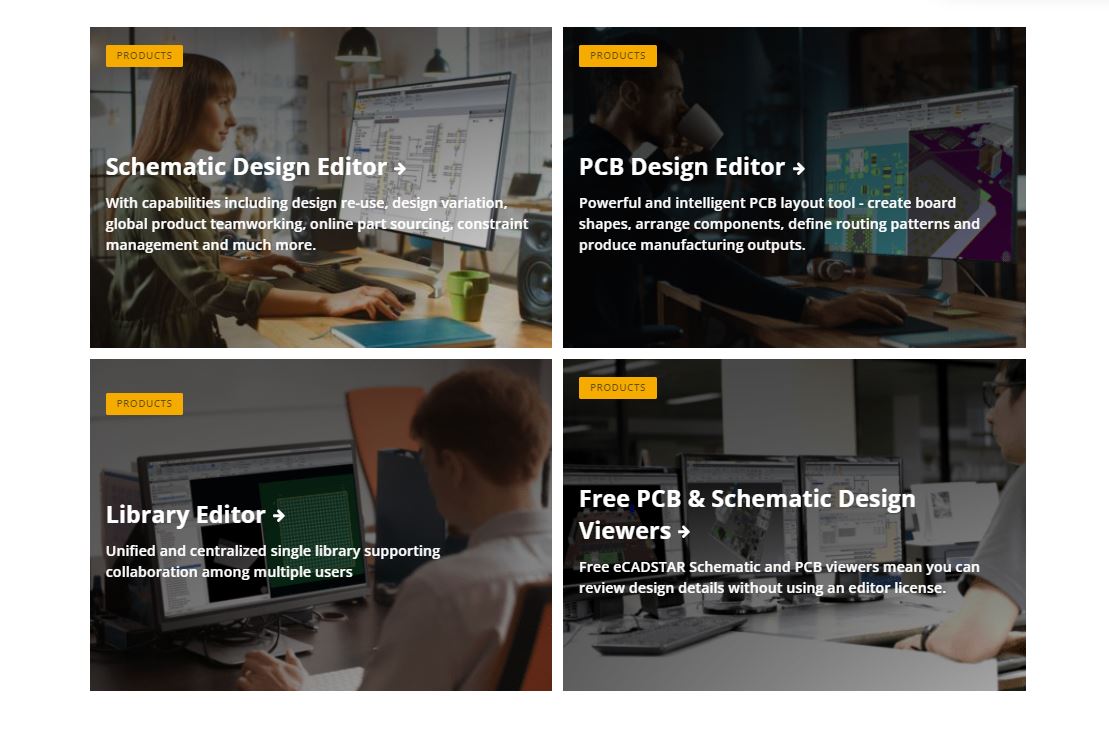
Task: Select the PCB layout tool description paragraph
Action: (x=779, y=224)
